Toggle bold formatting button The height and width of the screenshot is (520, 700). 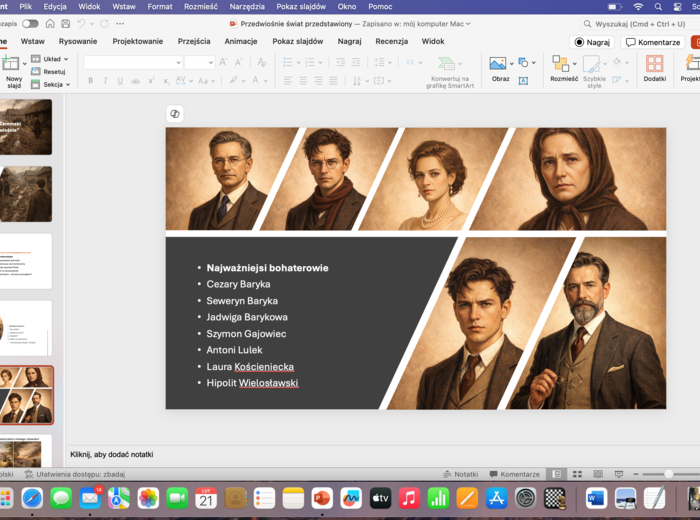point(90,80)
